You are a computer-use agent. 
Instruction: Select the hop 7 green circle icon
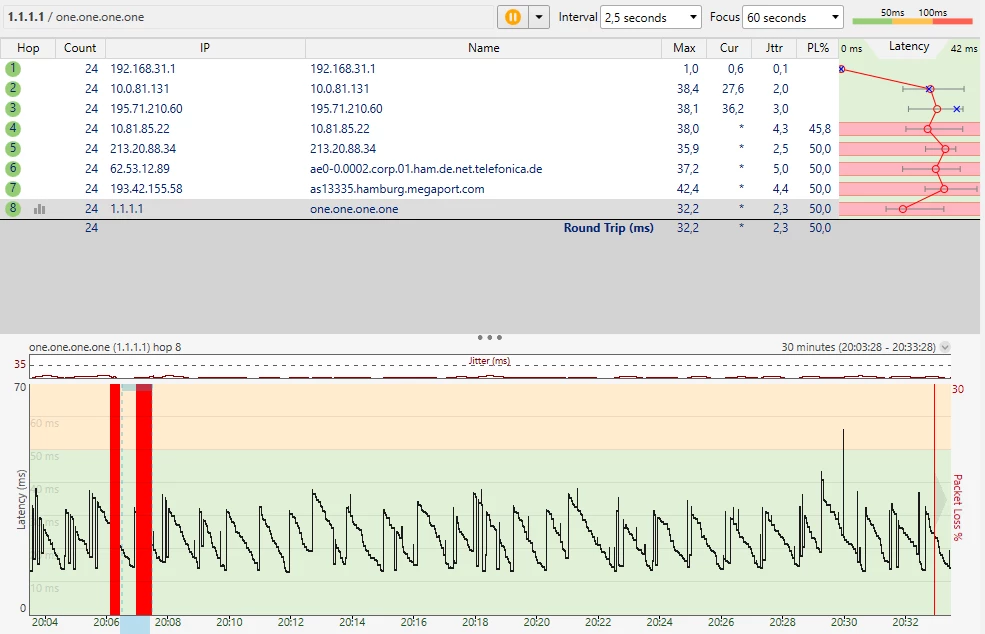12,189
